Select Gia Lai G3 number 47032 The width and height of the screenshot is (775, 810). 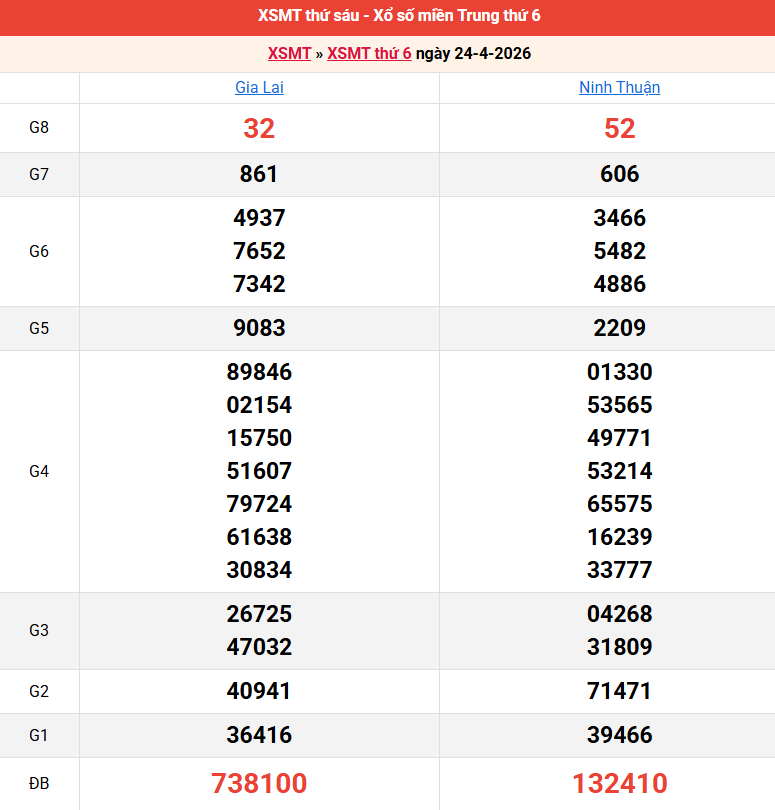(x=259, y=647)
